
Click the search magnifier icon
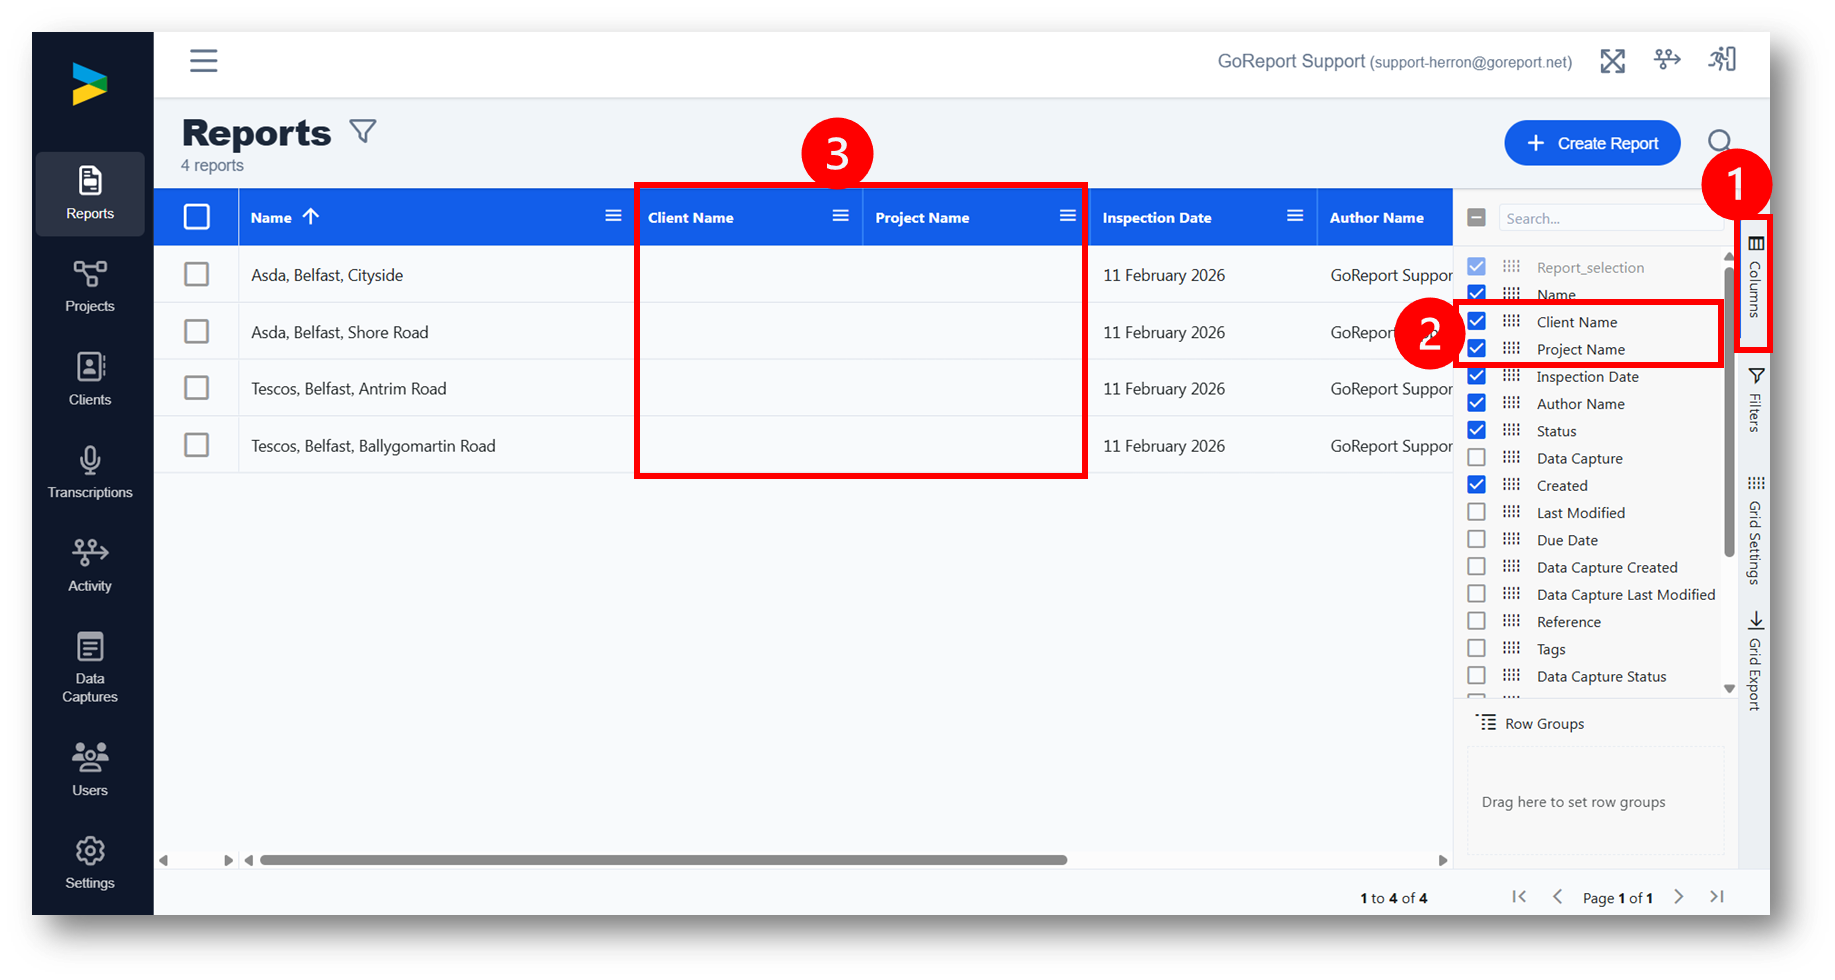pyautogui.click(x=1719, y=141)
